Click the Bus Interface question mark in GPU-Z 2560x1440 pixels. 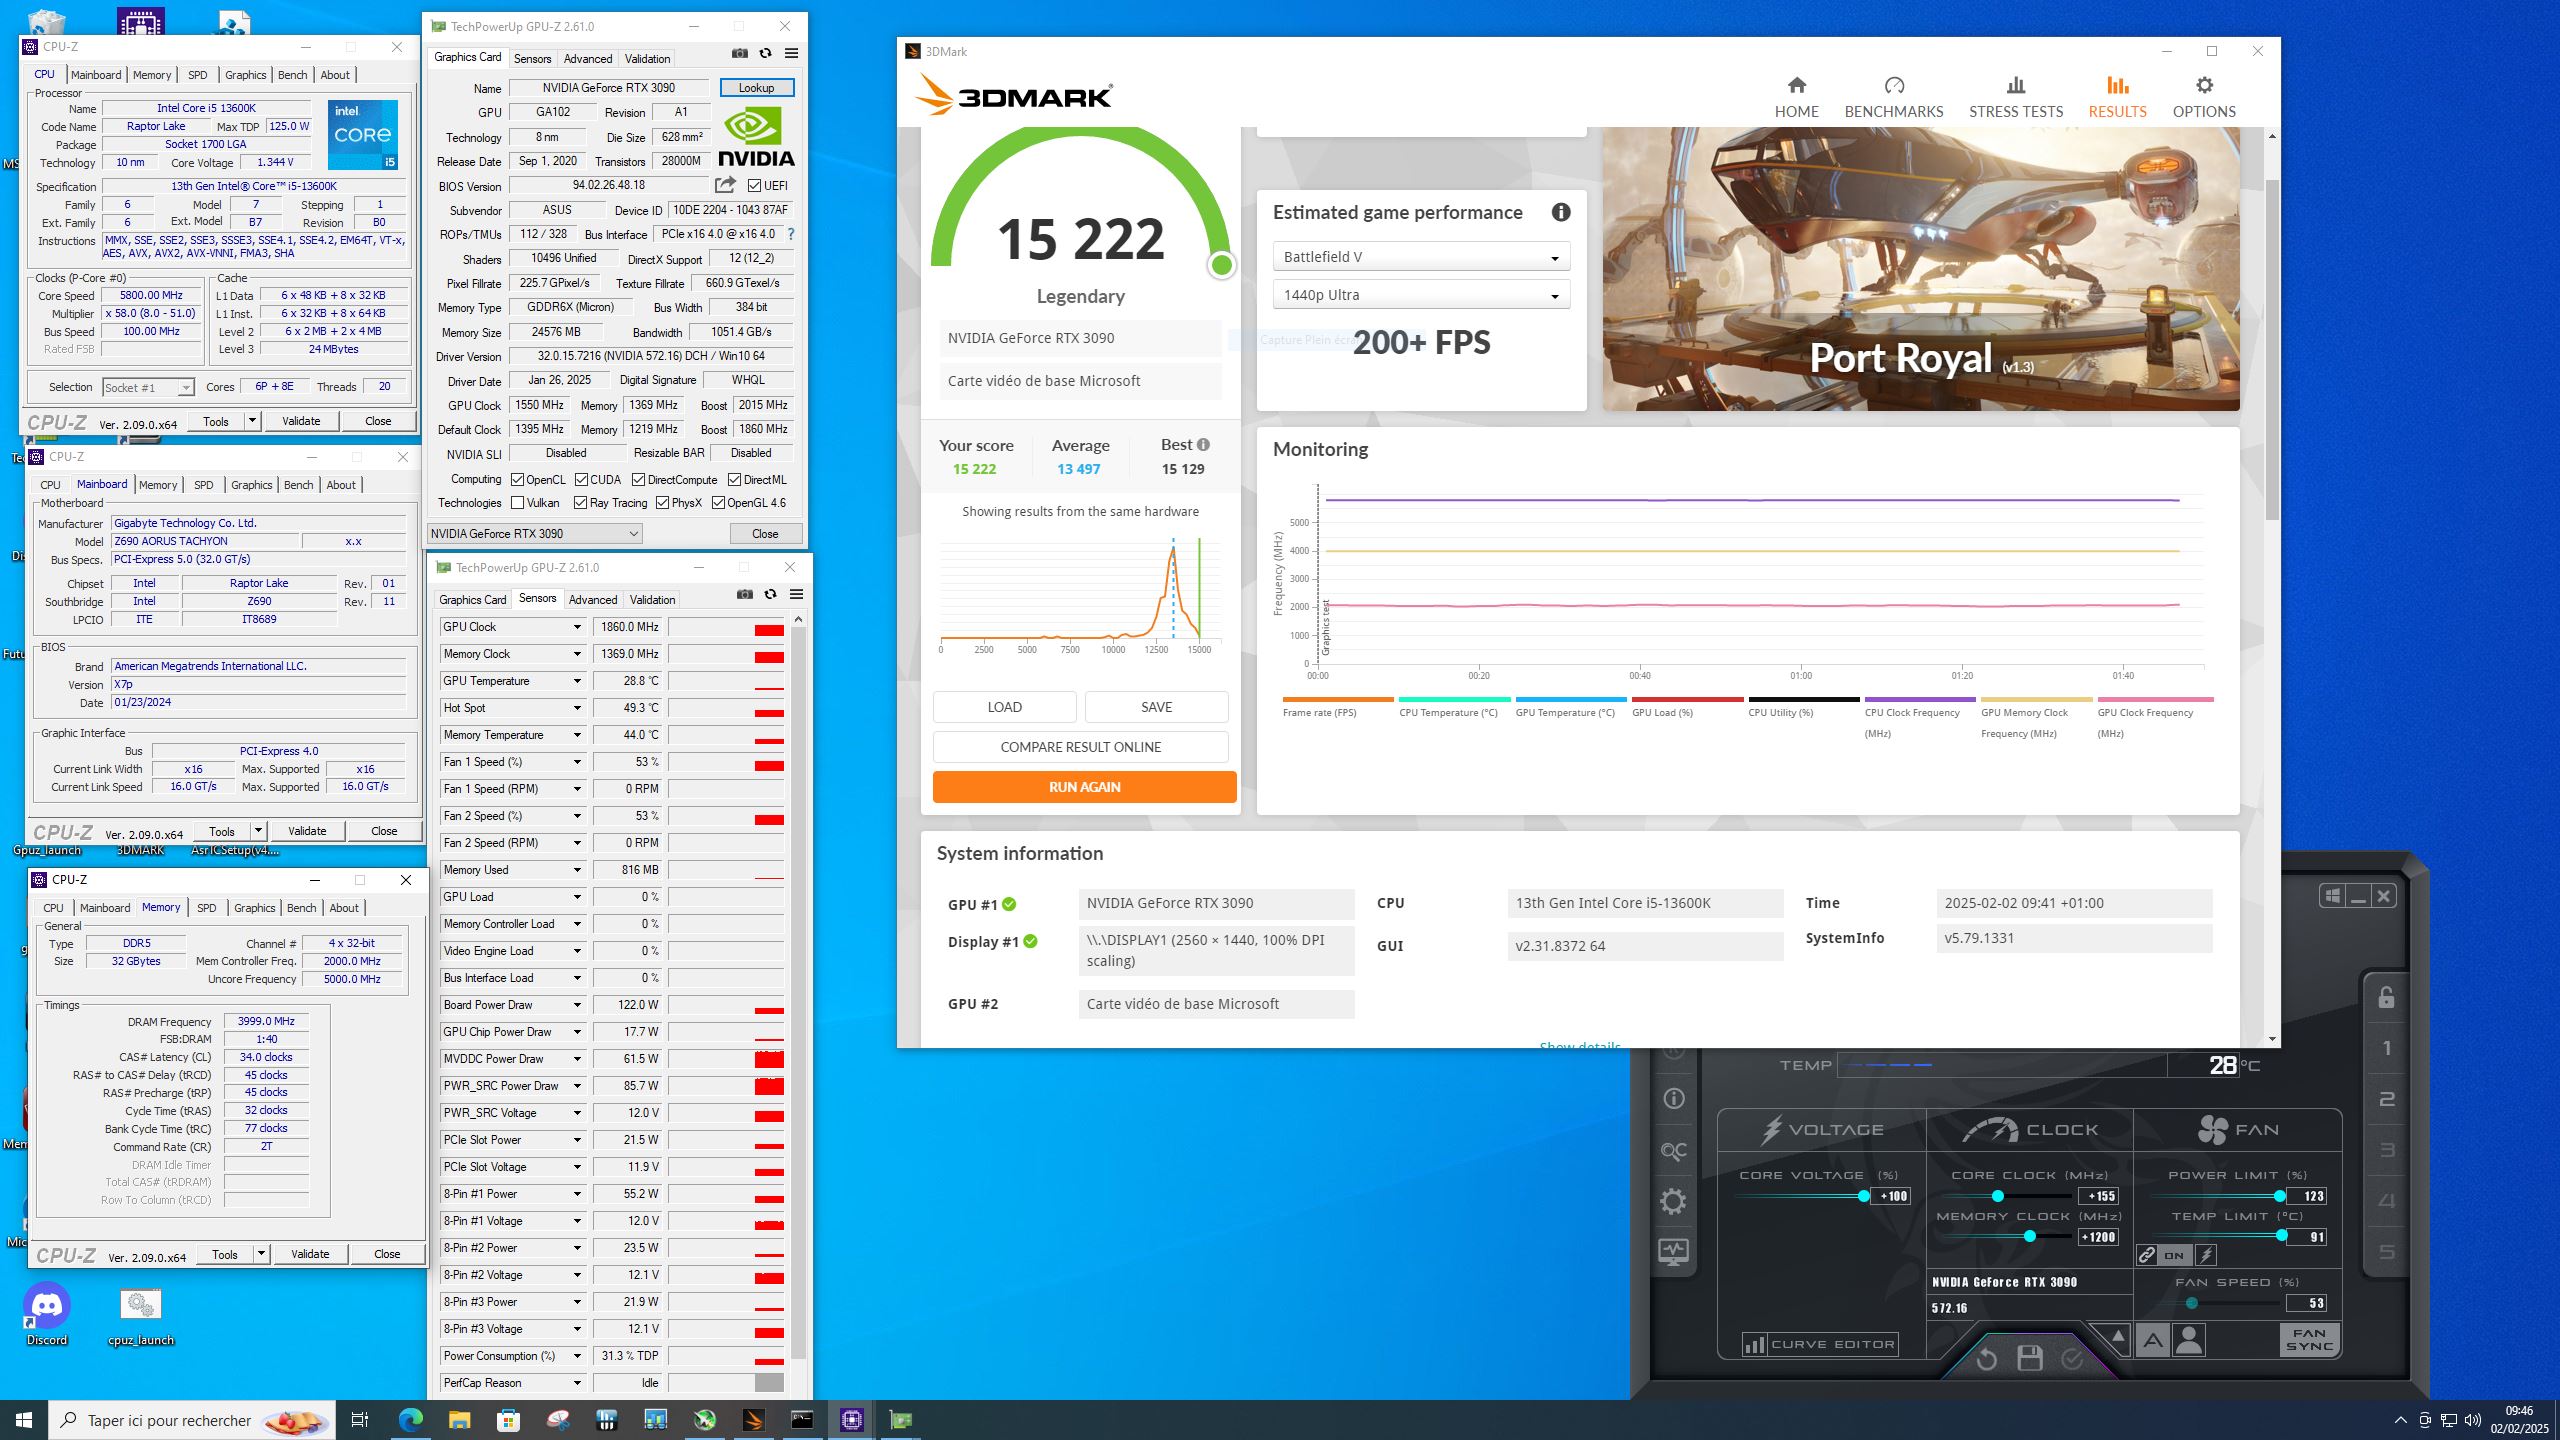pos(790,234)
